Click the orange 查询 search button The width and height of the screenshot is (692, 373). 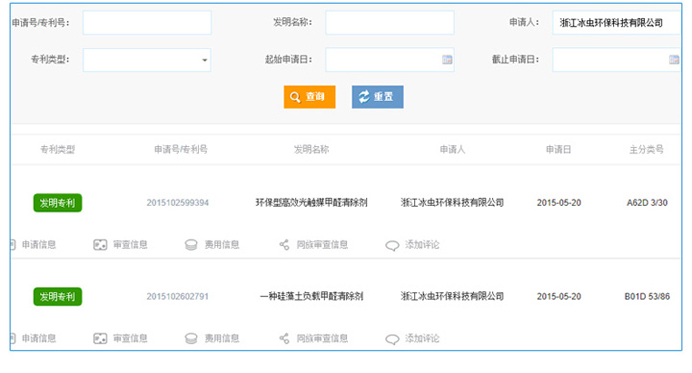(309, 97)
